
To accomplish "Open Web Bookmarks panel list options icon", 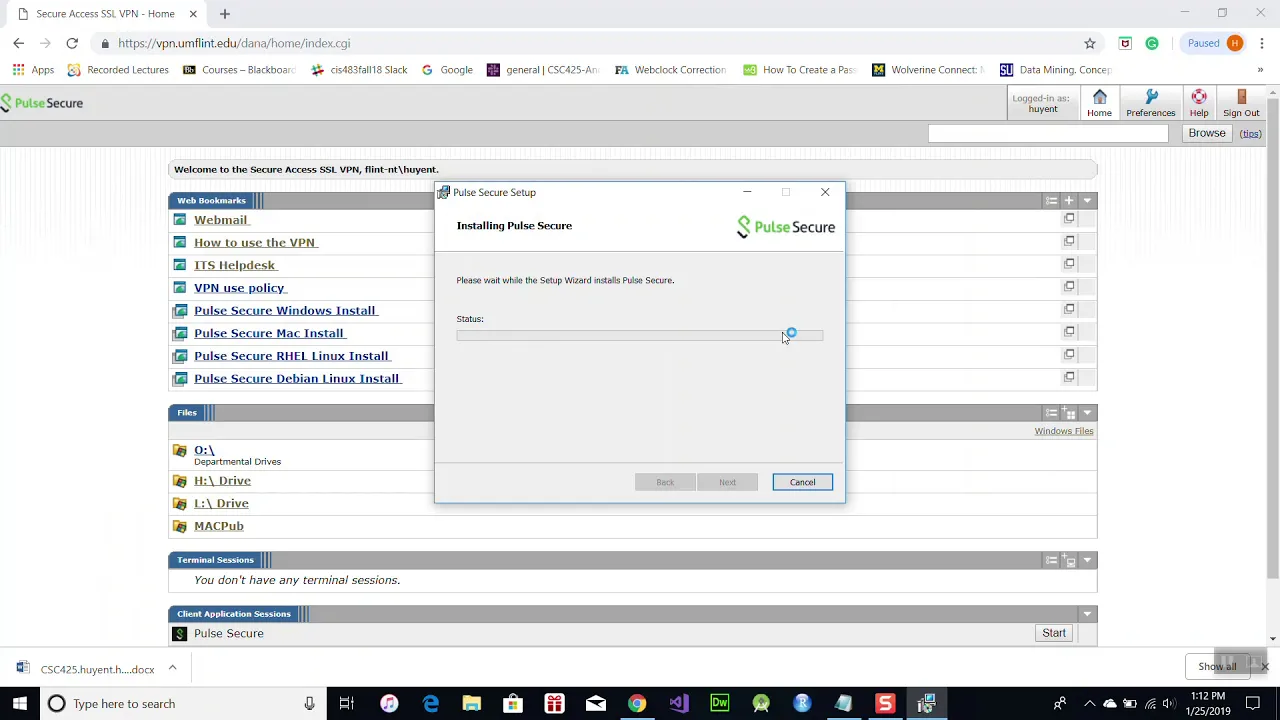I will click(x=1051, y=201).
